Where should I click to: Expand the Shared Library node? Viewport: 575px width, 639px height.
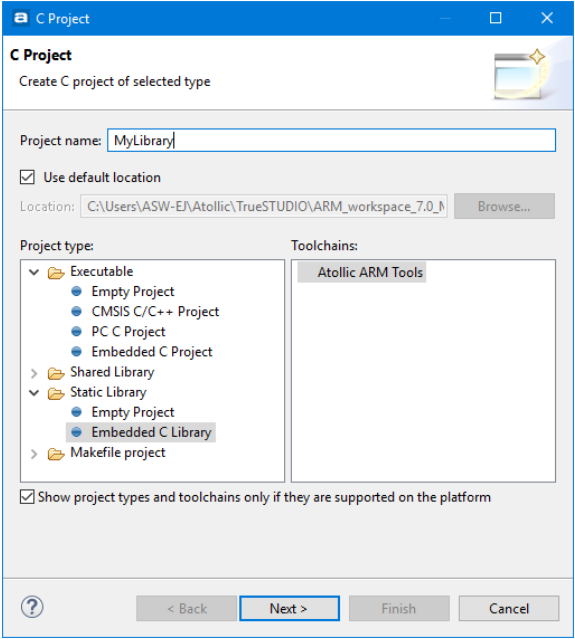click(x=34, y=373)
